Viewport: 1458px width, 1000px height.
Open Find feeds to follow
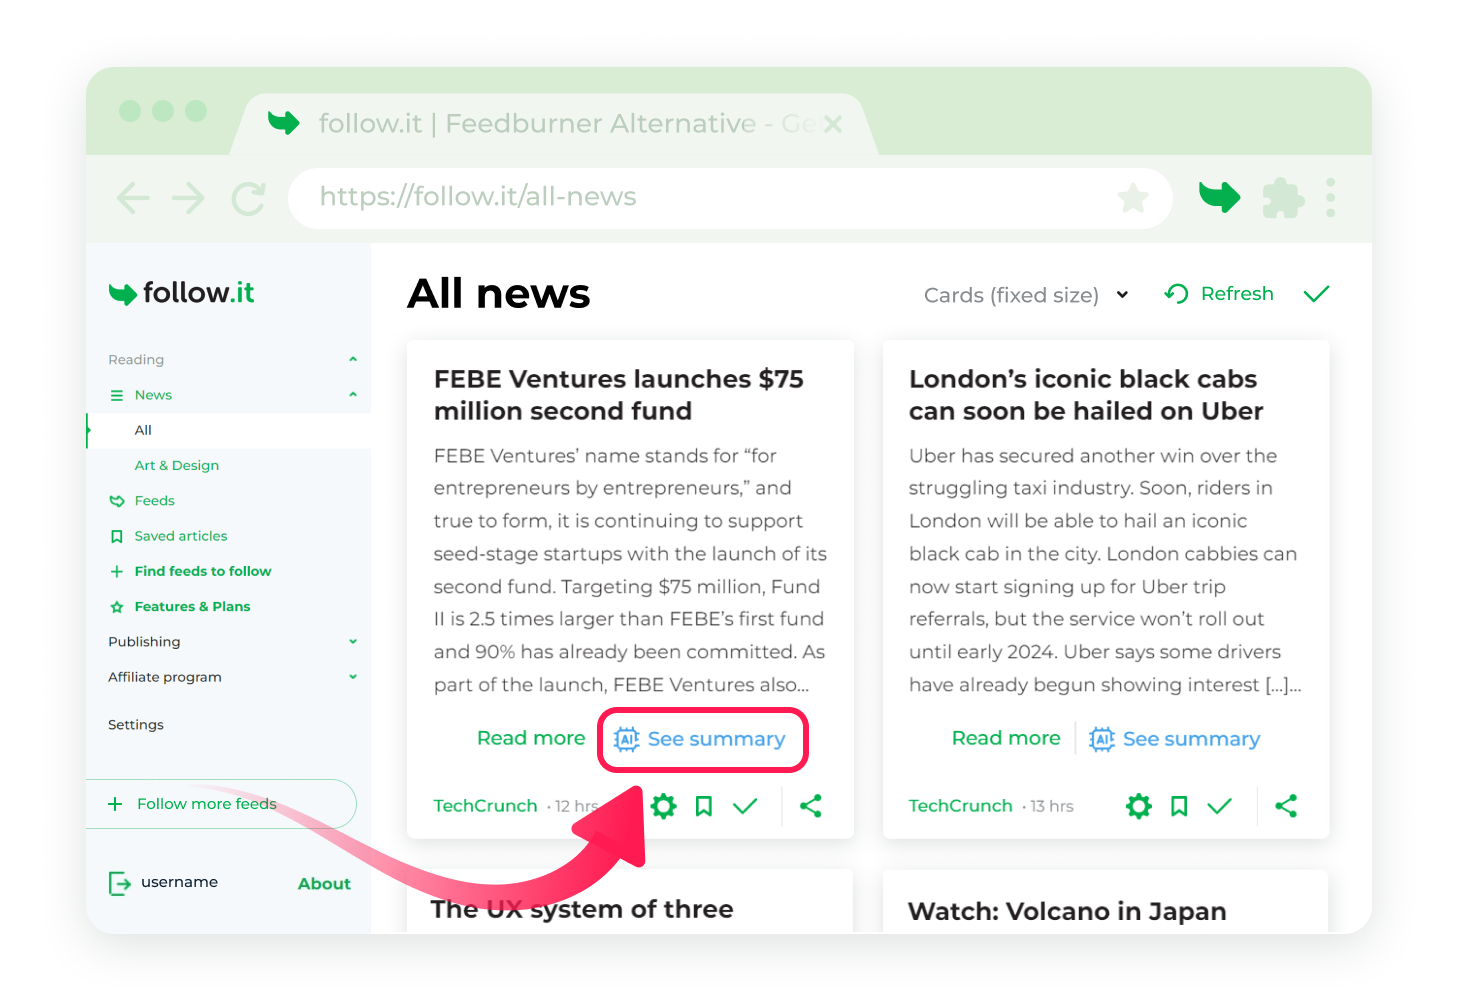(203, 571)
